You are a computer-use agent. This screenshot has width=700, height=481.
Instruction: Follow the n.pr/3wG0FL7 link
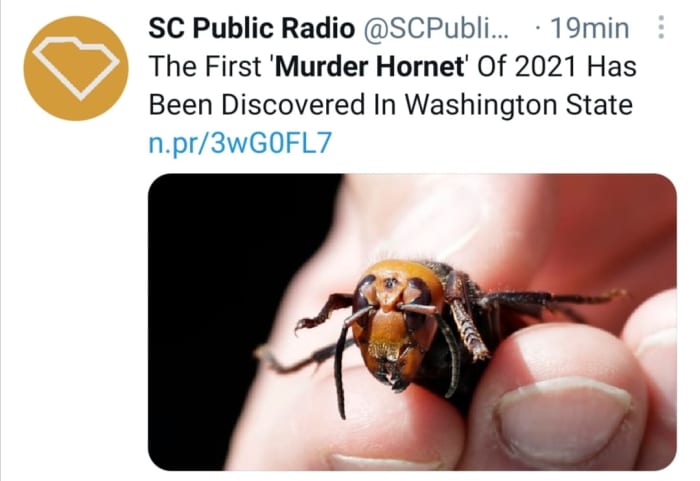(x=240, y=143)
